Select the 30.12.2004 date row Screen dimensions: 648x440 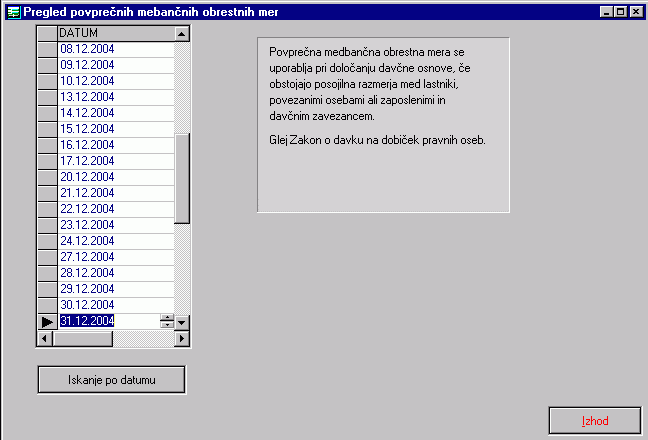click(116, 305)
